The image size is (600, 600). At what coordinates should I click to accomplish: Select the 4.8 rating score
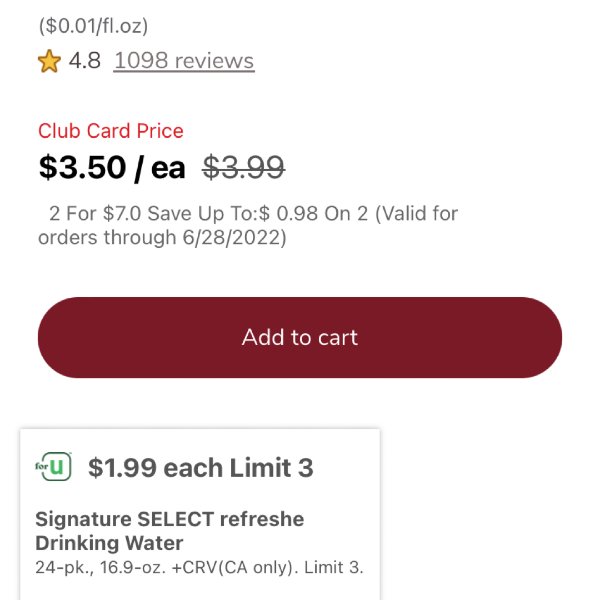(x=85, y=61)
